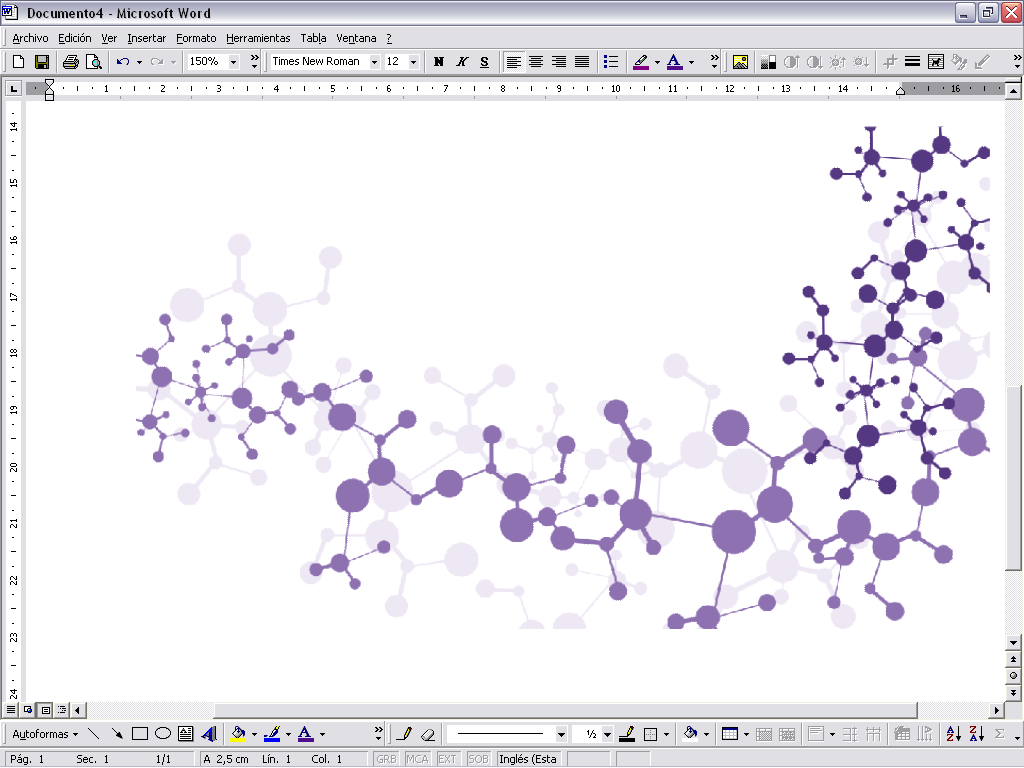Apply purple highlight color
This screenshot has height=768, width=1024.
pyautogui.click(x=641, y=62)
